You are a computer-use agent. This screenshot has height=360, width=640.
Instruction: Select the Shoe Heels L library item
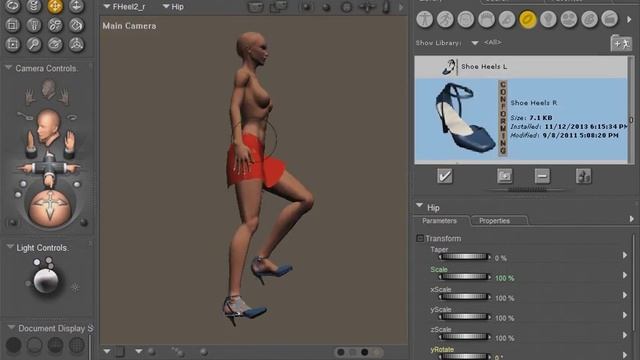coord(521,67)
